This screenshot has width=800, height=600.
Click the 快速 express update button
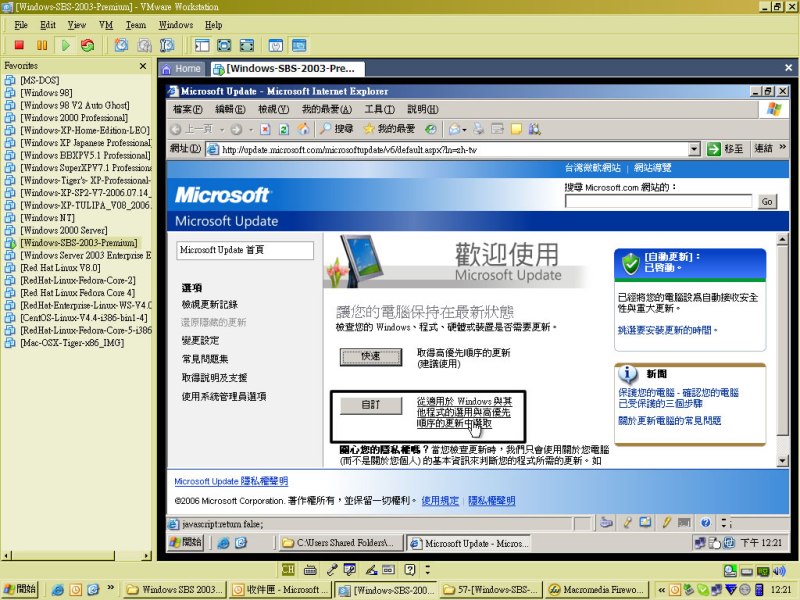pos(371,357)
